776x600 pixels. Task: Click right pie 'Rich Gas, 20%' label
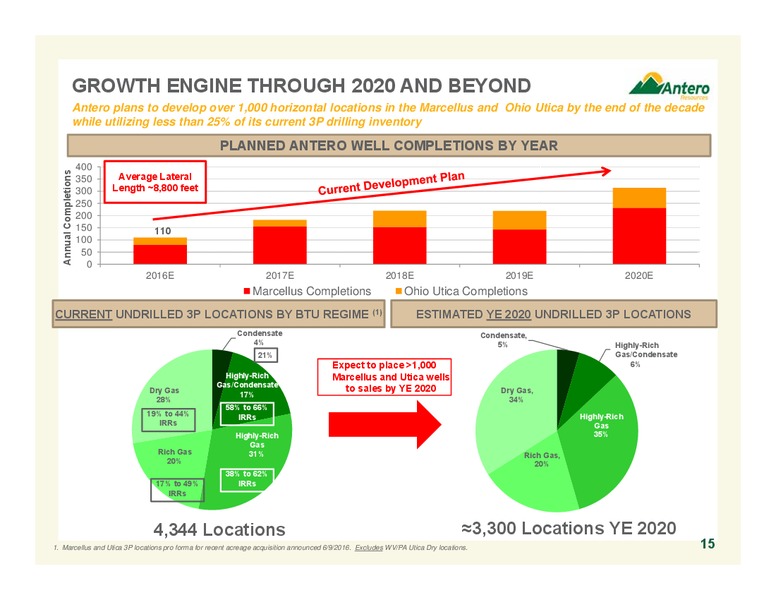coord(541,459)
